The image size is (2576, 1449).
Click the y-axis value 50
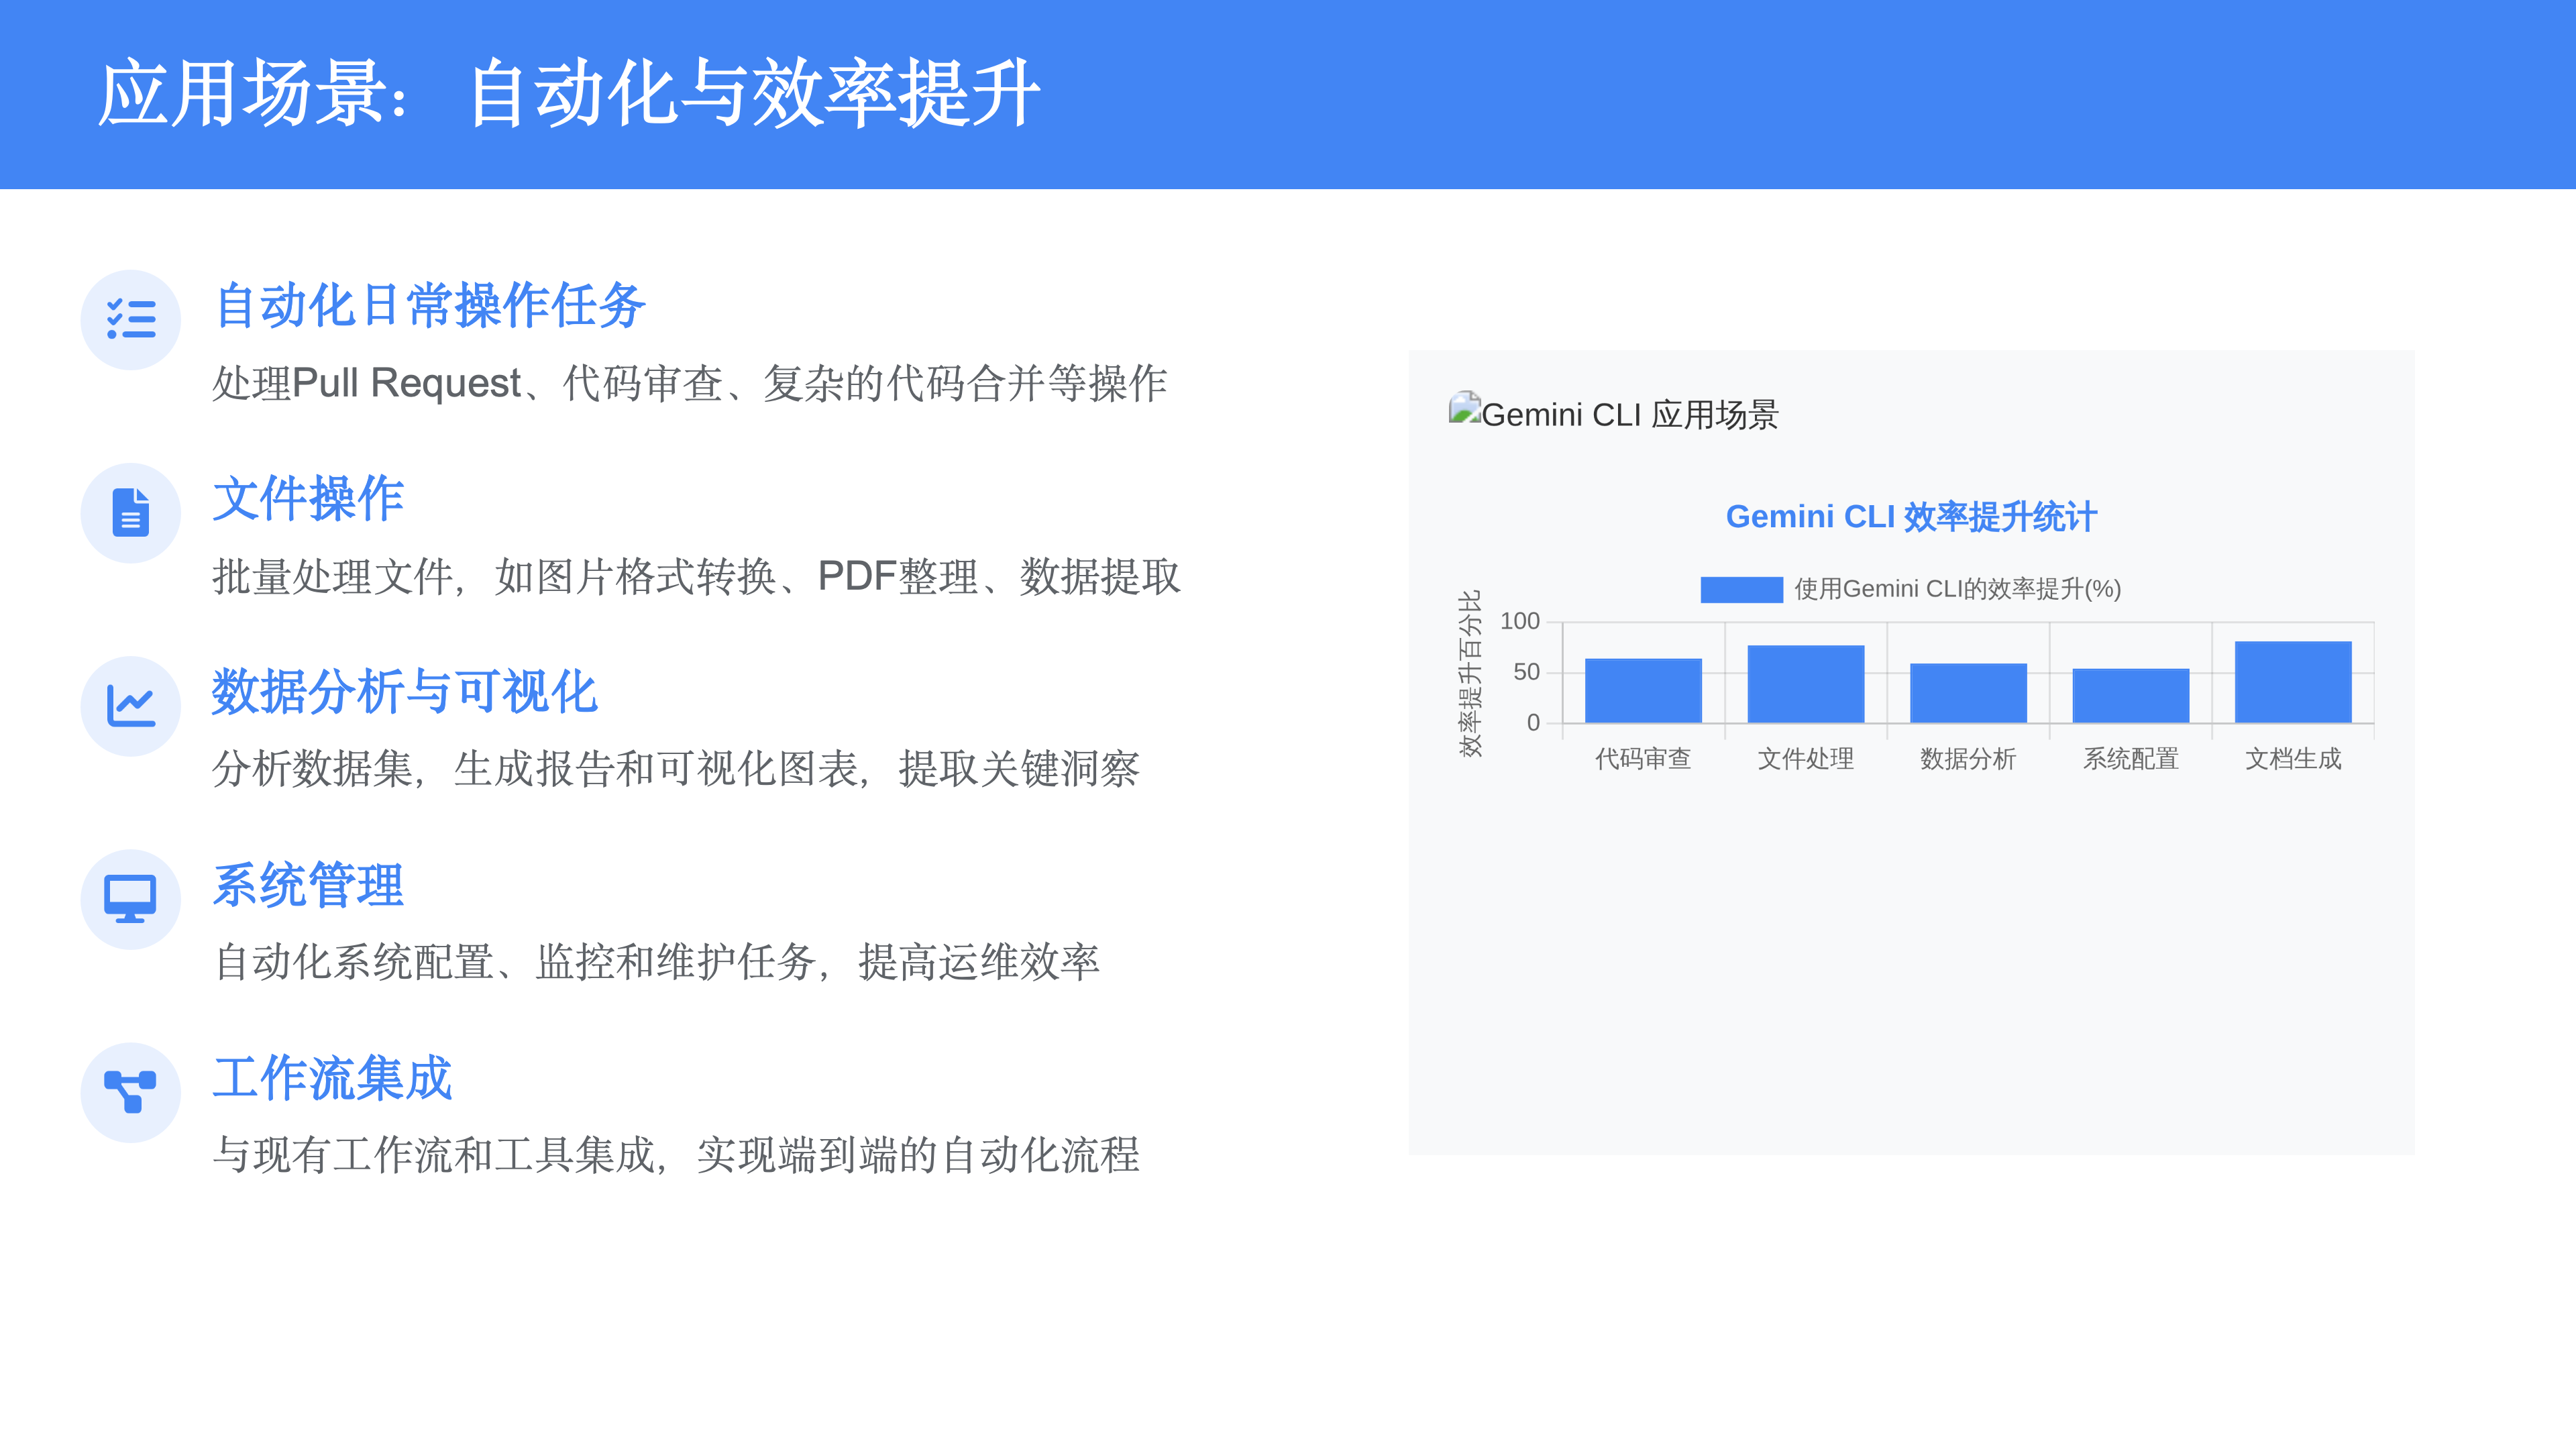click(x=1527, y=672)
